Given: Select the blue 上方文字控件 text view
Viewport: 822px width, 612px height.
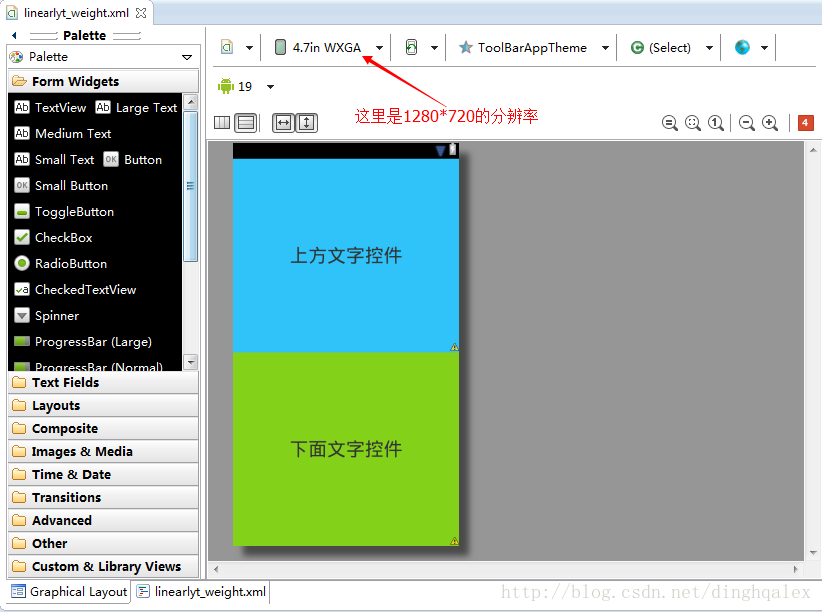Looking at the screenshot, I should [x=346, y=255].
